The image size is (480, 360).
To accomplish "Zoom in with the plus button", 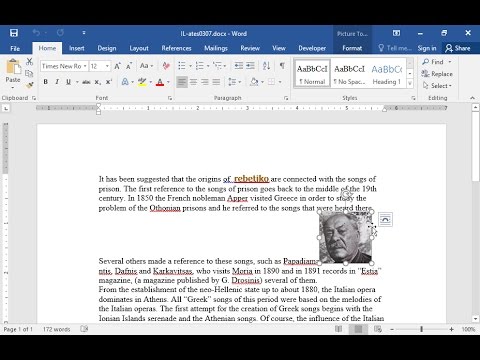I will click(451, 329).
